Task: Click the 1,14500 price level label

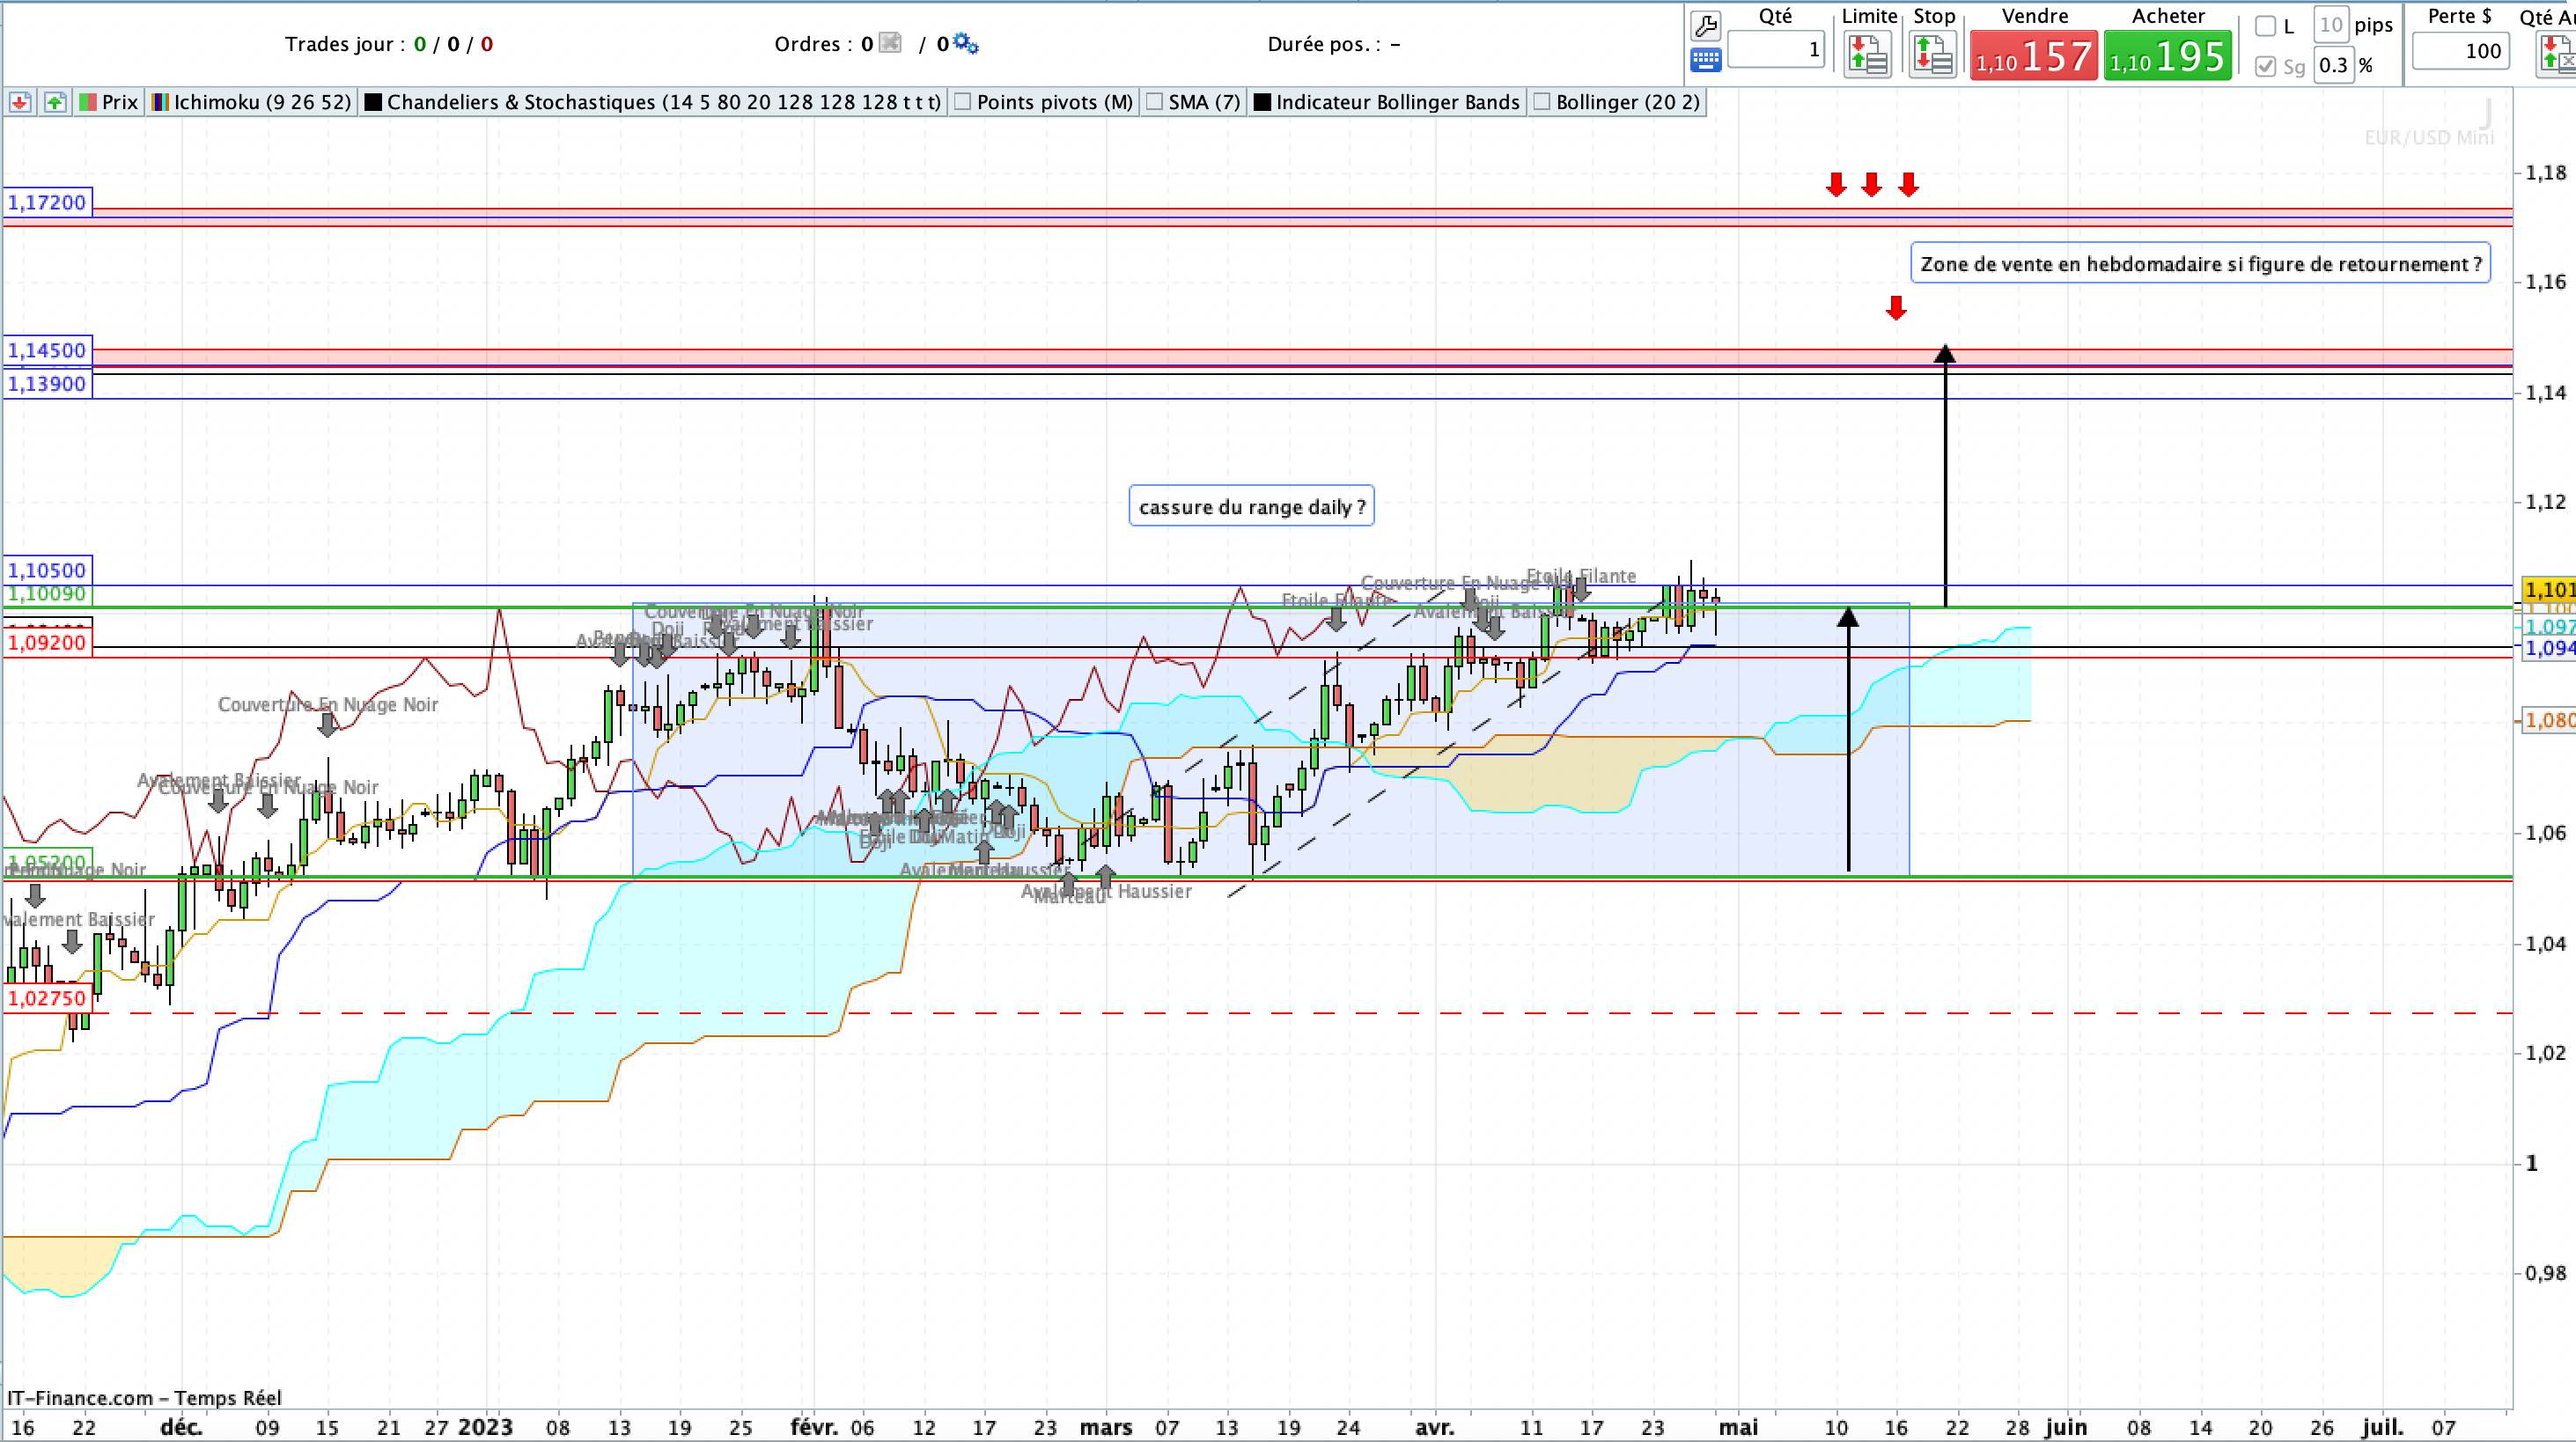Action: point(47,351)
